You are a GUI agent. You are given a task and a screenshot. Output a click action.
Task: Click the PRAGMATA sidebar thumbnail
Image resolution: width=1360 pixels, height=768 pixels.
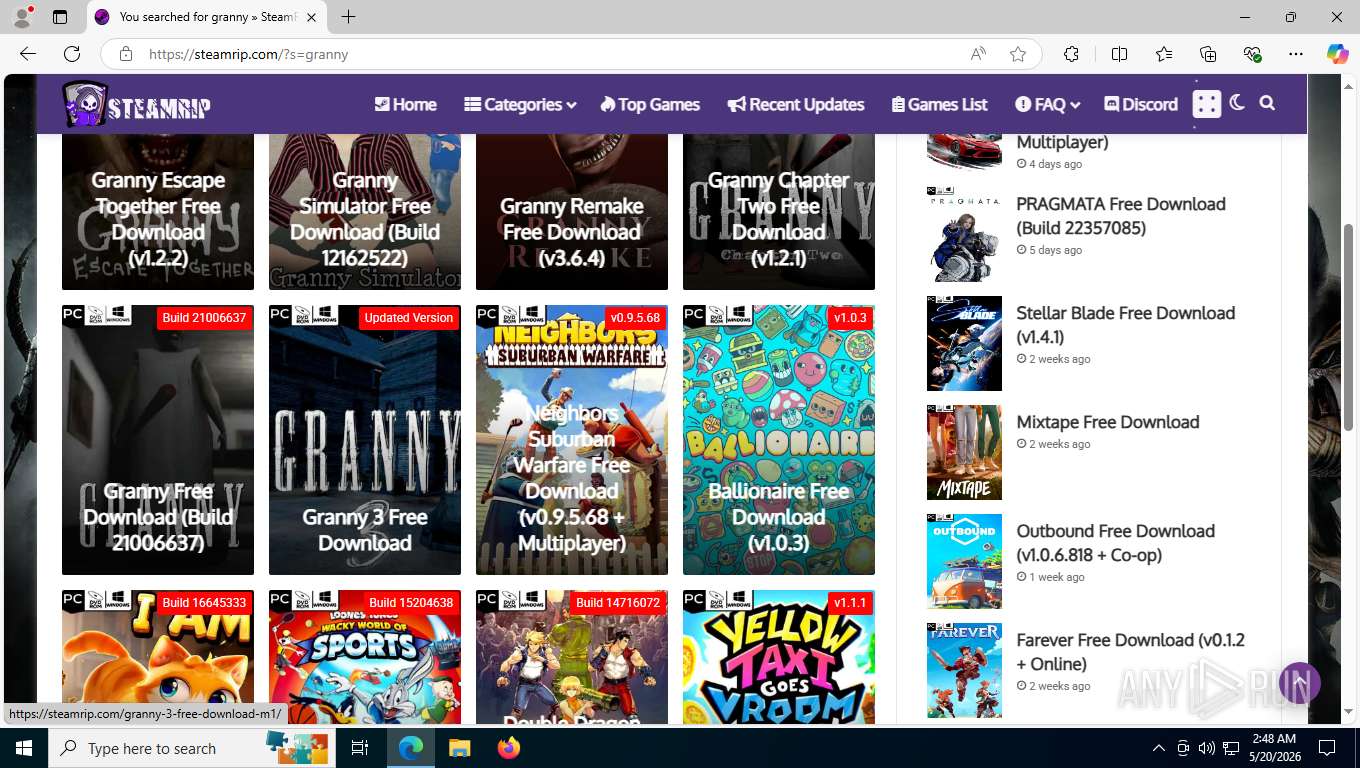click(x=964, y=234)
